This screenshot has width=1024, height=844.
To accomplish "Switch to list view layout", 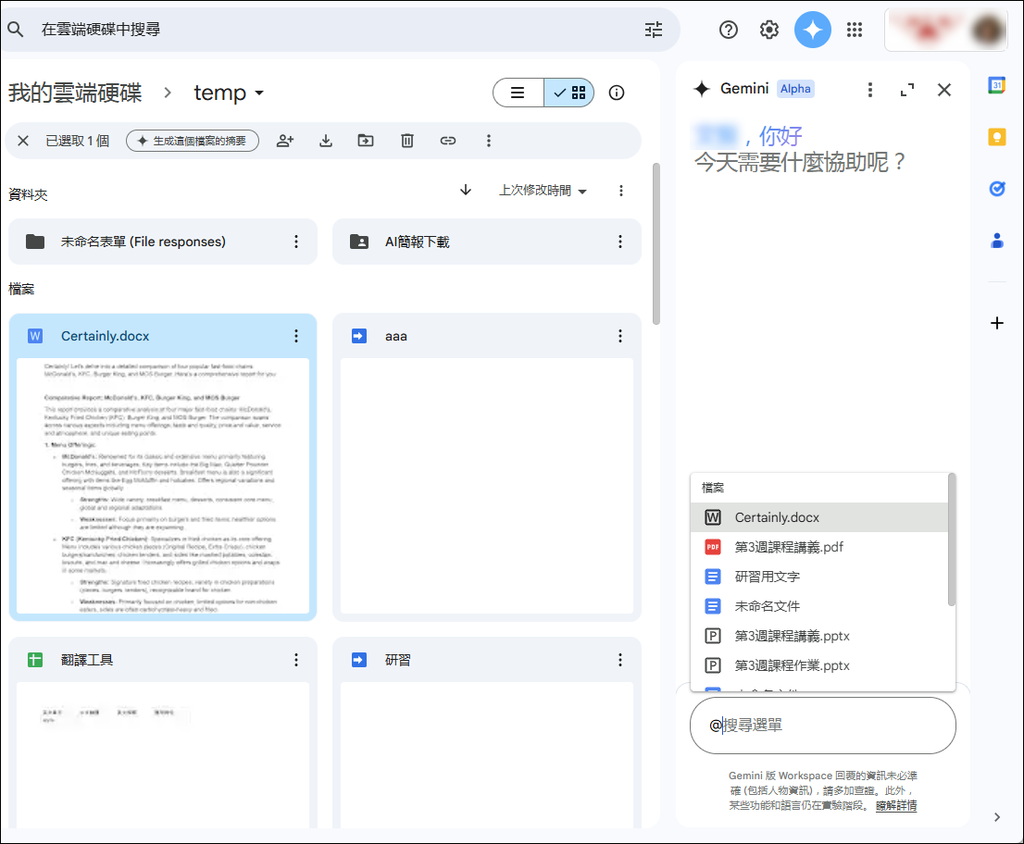I will pyautogui.click(x=518, y=93).
